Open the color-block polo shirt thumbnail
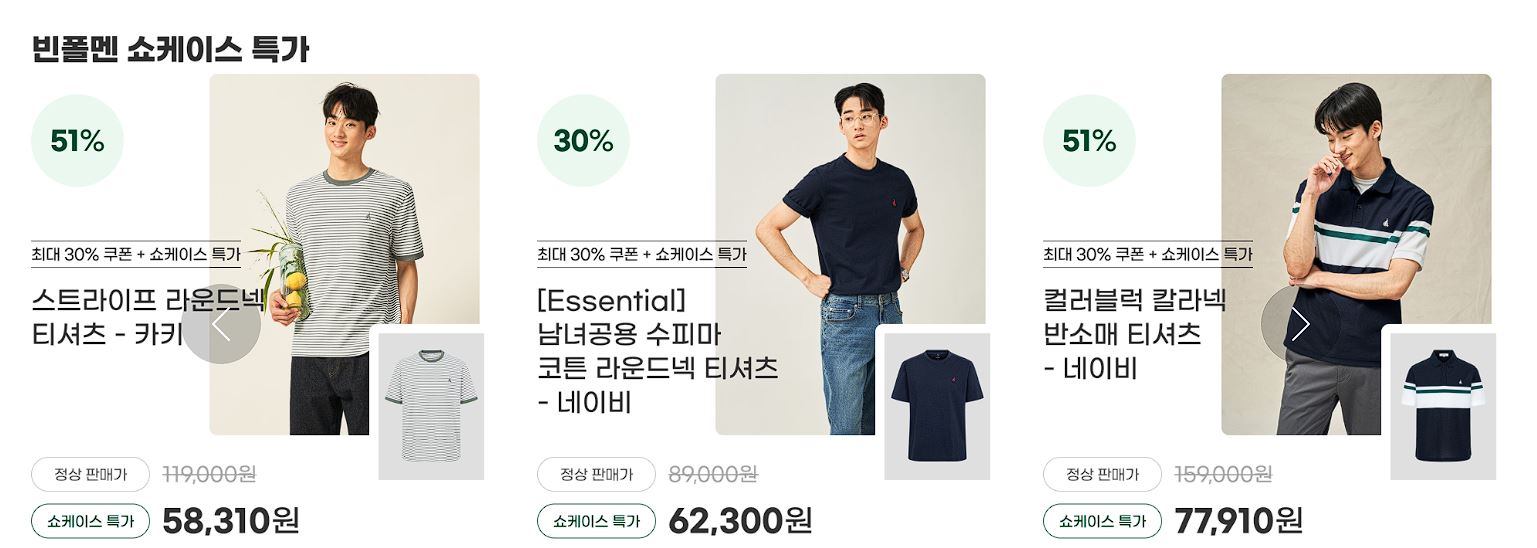 click(1443, 406)
